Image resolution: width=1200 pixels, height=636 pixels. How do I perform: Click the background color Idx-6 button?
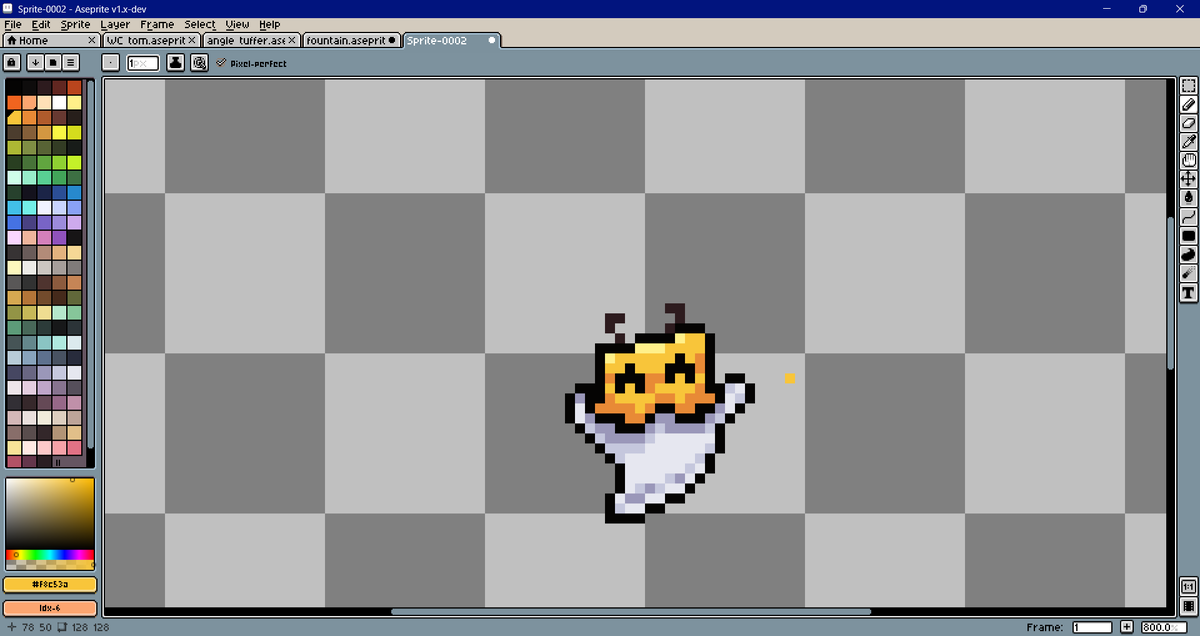pyautogui.click(x=50, y=608)
